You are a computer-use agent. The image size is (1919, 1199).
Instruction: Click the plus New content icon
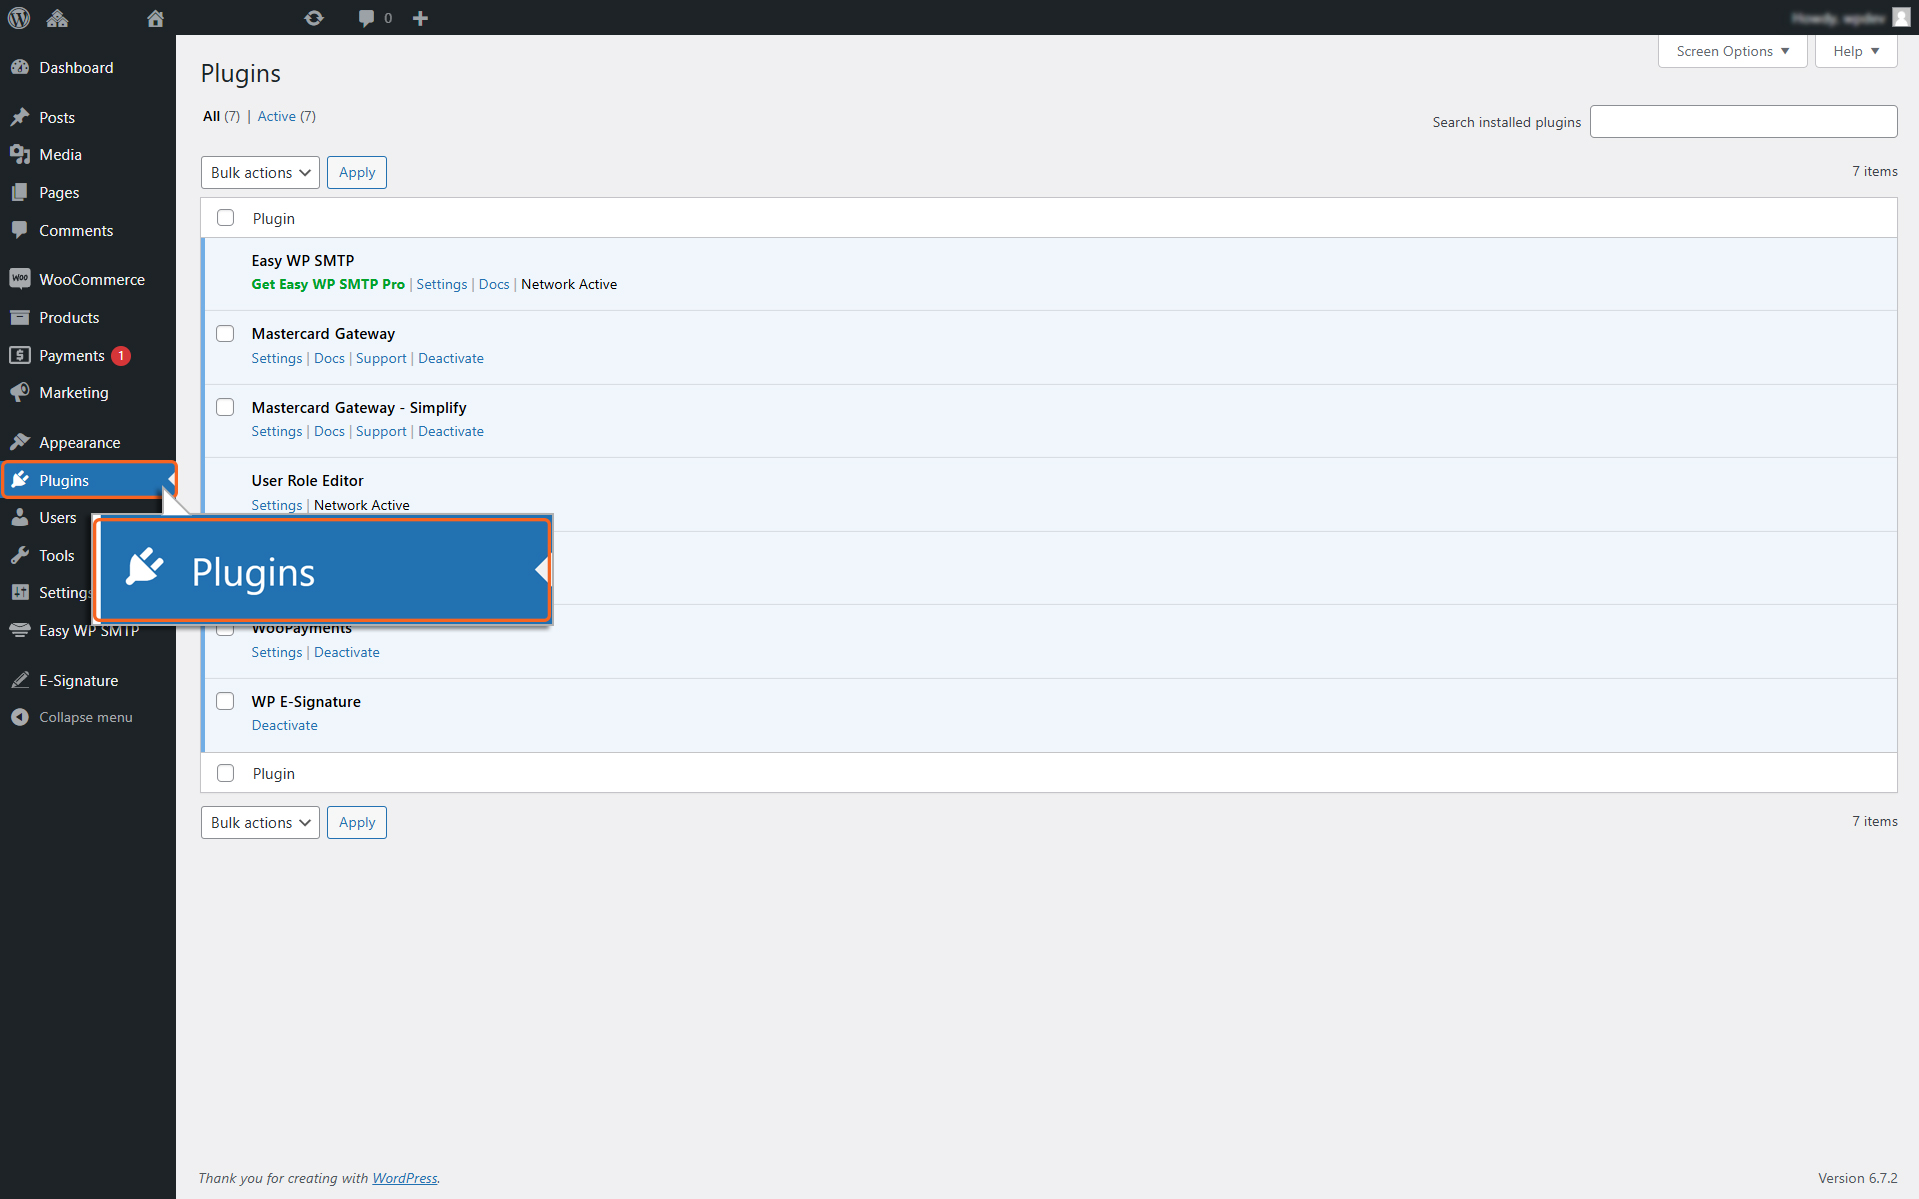coord(420,18)
